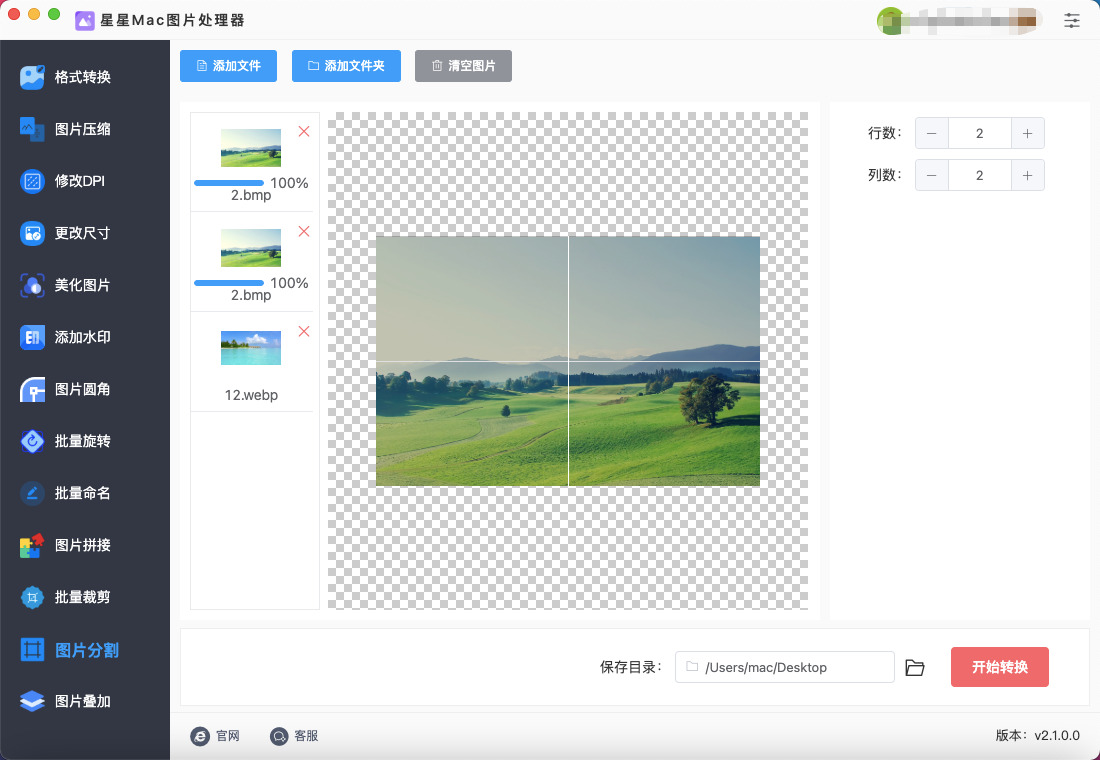Viewport: 1100px width, 760px height.
Task: Click the app logo in the title bar
Action: tap(85, 20)
